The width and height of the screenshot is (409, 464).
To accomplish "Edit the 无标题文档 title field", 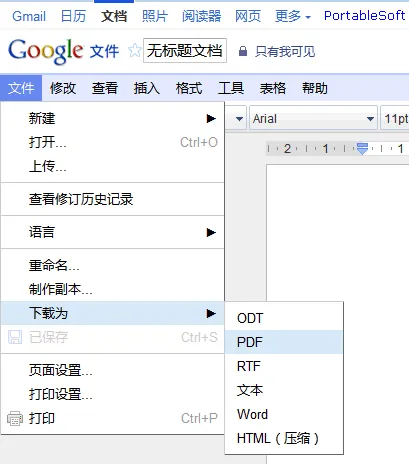I will click(185, 51).
